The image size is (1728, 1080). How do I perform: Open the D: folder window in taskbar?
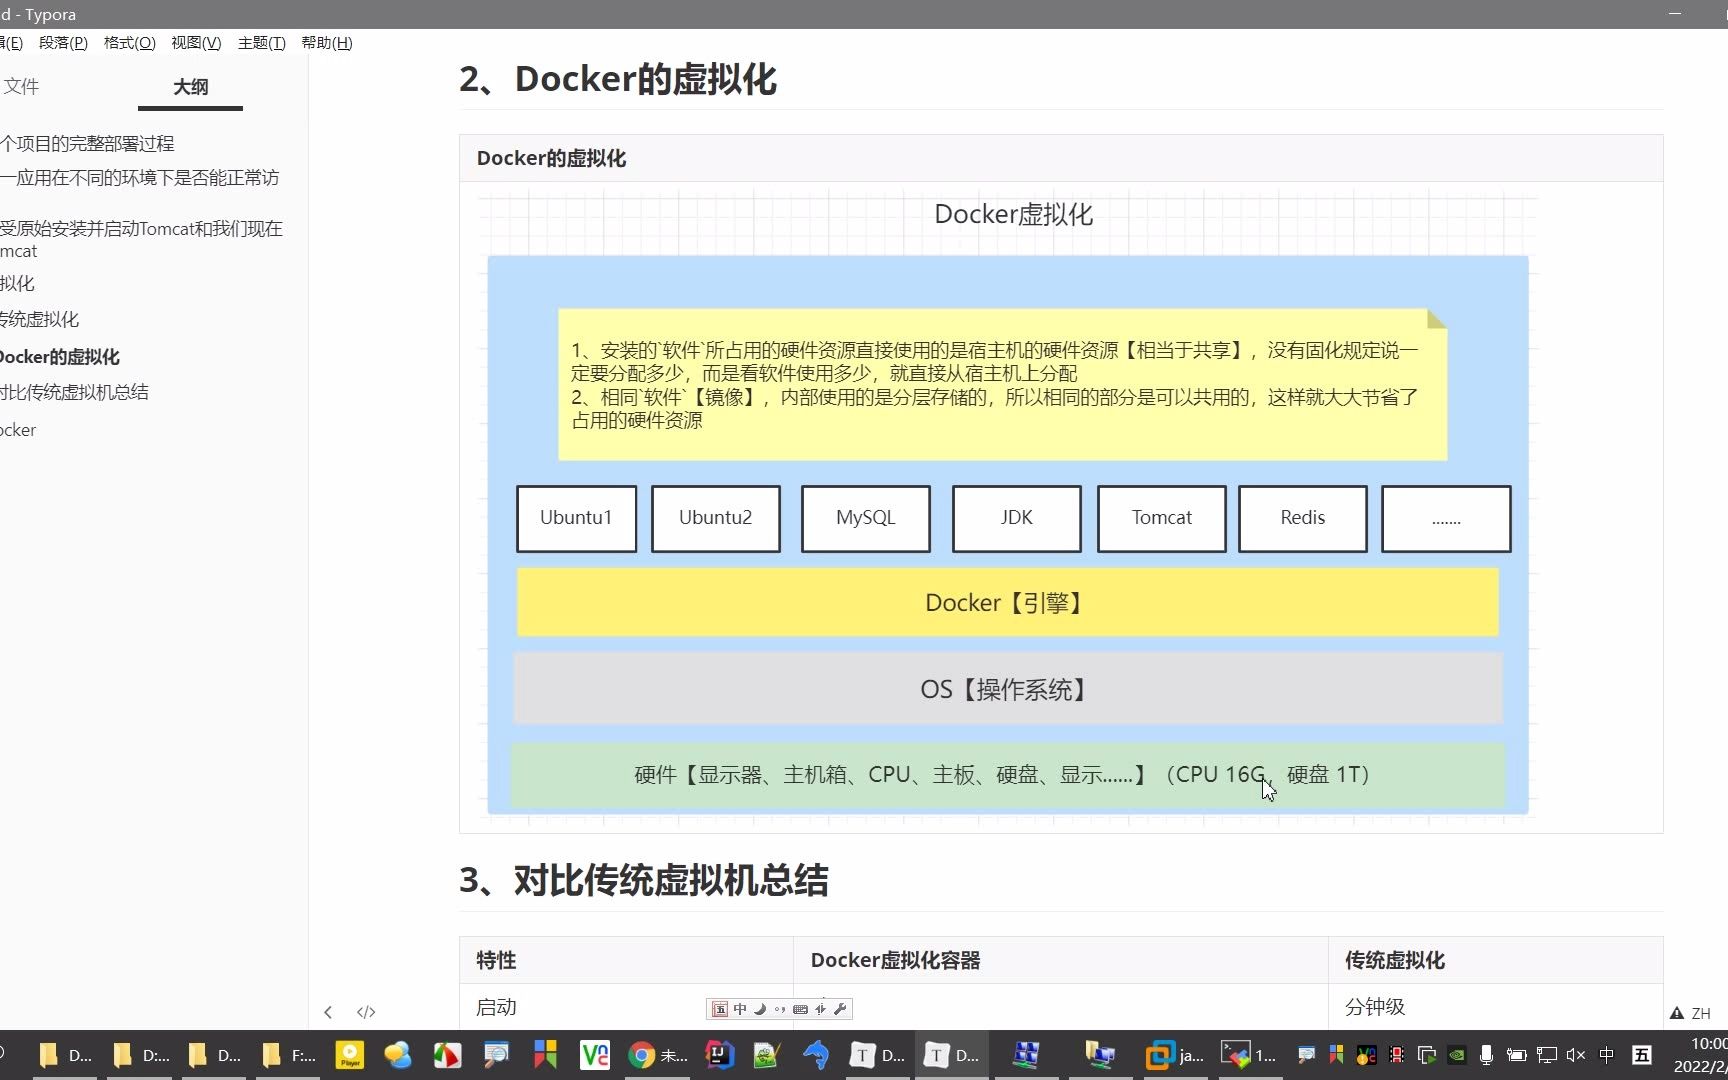coord(141,1055)
